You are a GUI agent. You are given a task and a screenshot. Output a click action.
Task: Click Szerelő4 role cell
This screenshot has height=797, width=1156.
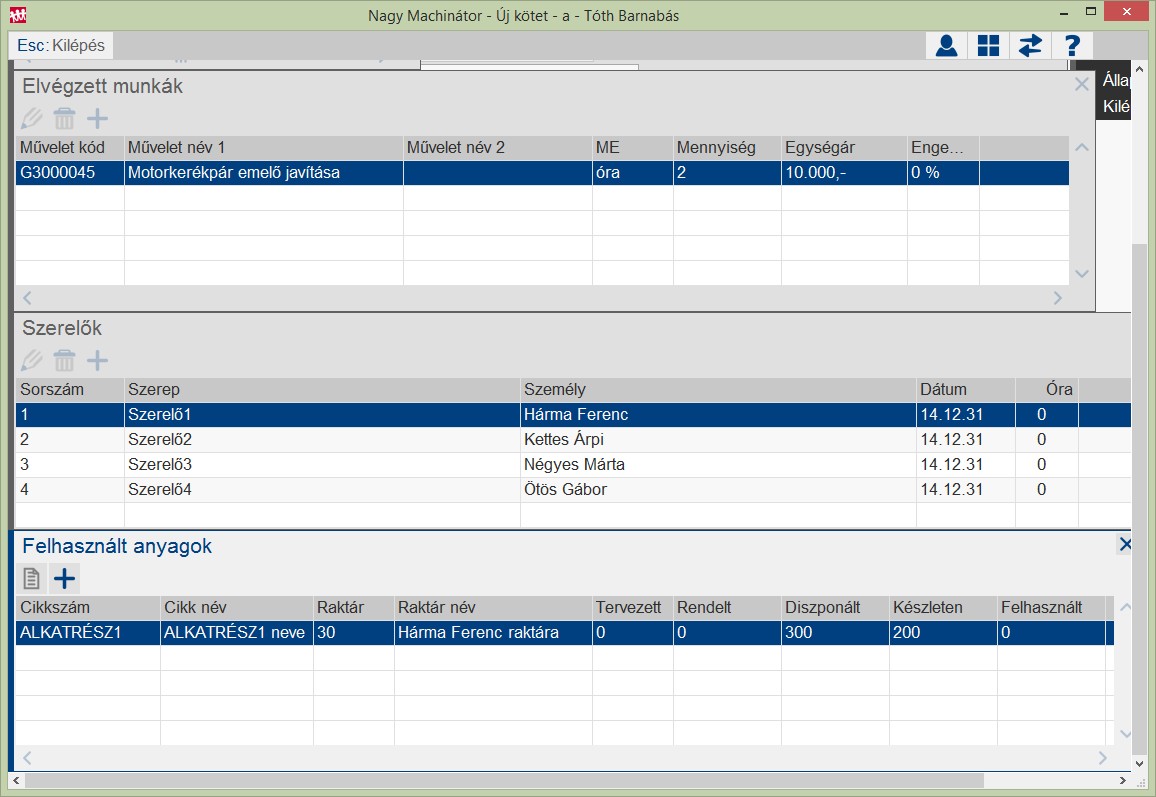pyautogui.click(x=322, y=490)
